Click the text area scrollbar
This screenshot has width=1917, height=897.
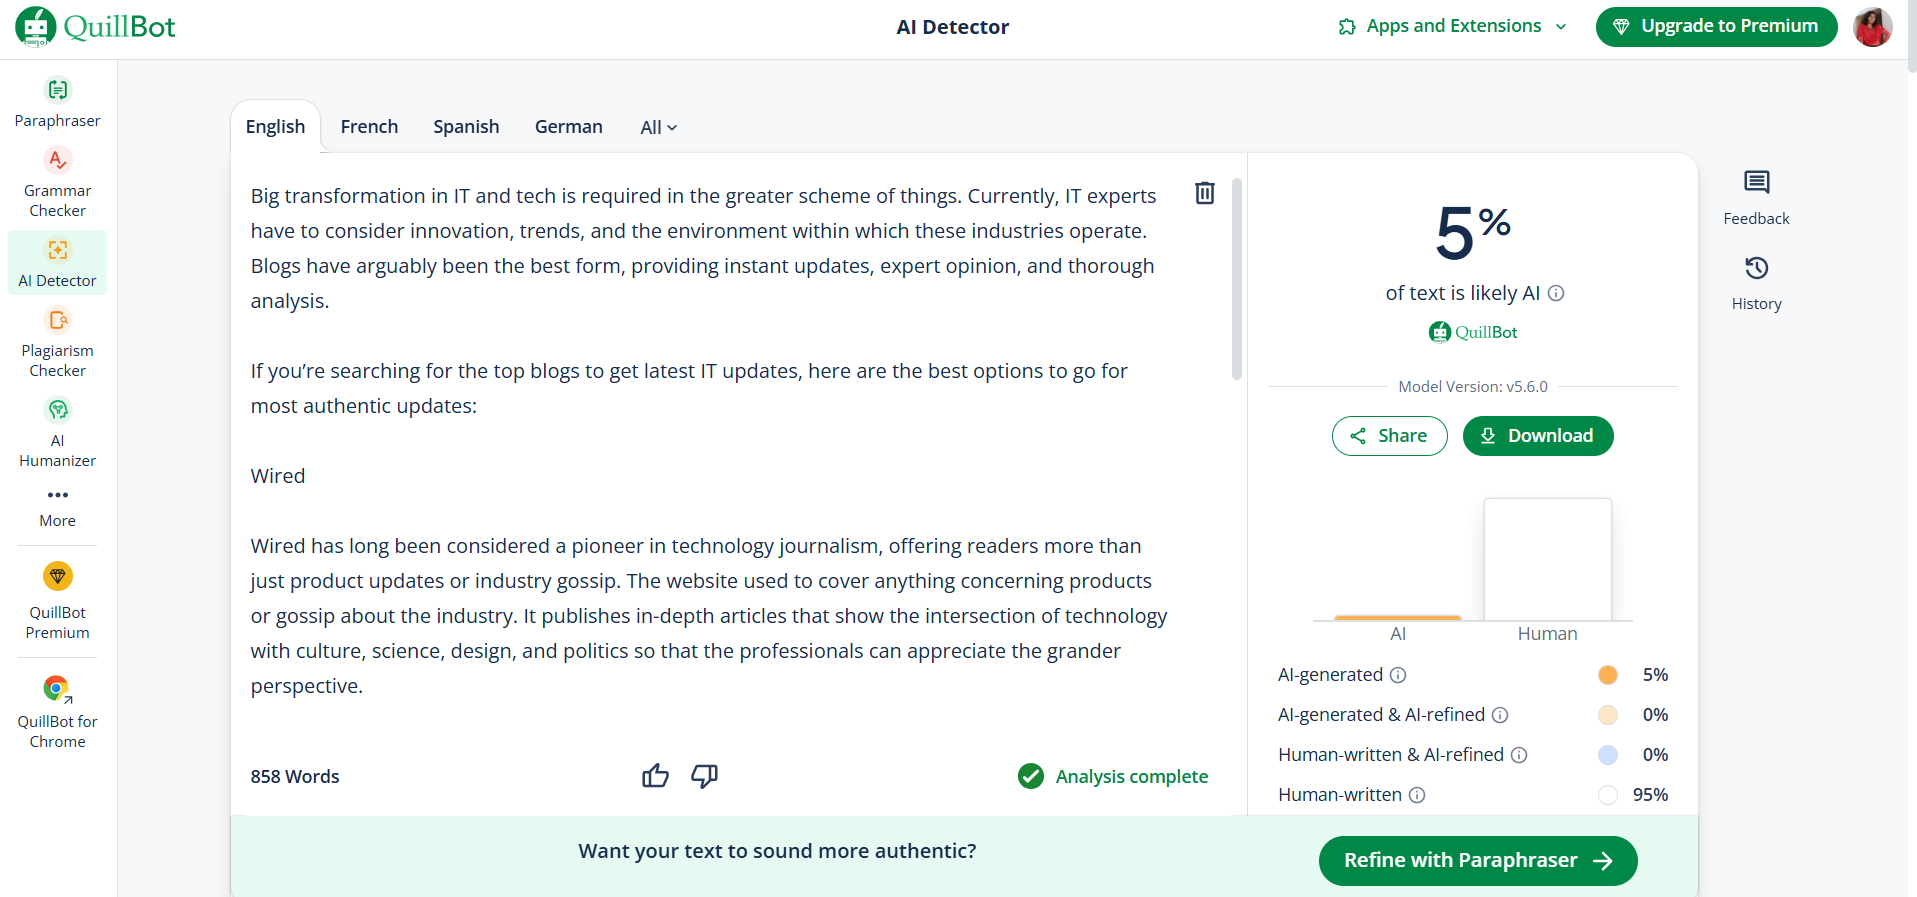(x=1237, y=280)
